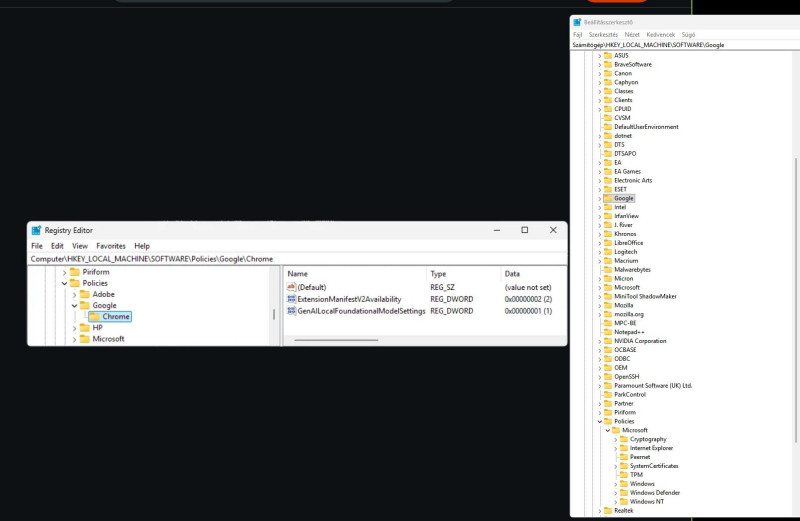
Task: Select the ESET folder icon
Action: point(608,189)
